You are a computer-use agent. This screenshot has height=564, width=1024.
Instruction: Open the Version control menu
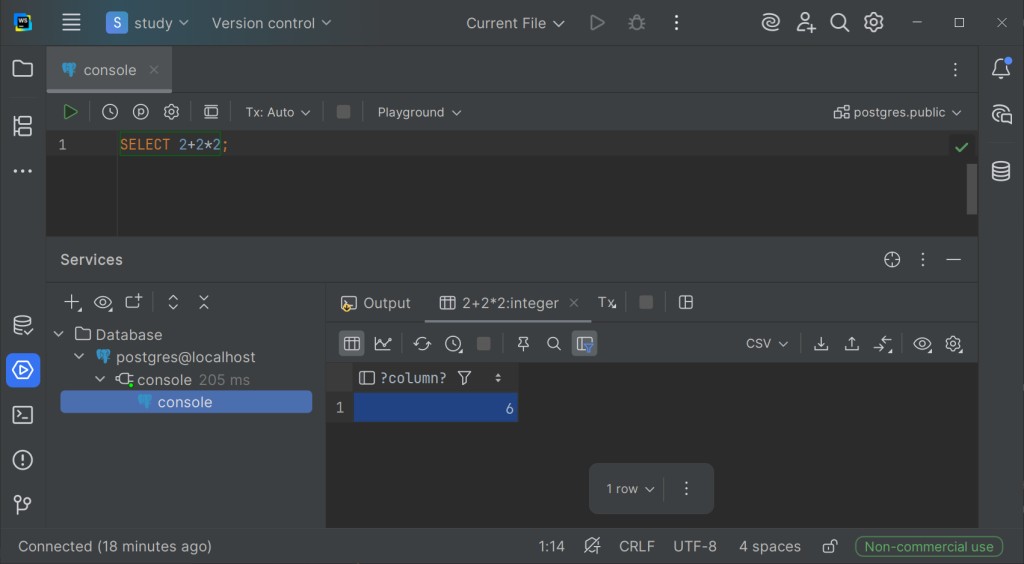[271, 23]
